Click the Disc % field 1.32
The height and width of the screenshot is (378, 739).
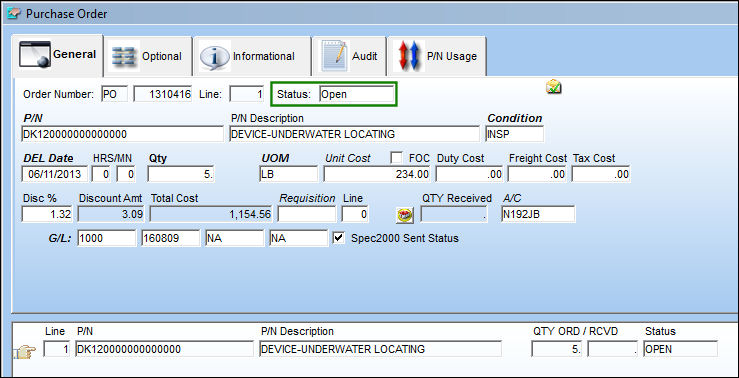pyautogui.click(x=47, y=214)
